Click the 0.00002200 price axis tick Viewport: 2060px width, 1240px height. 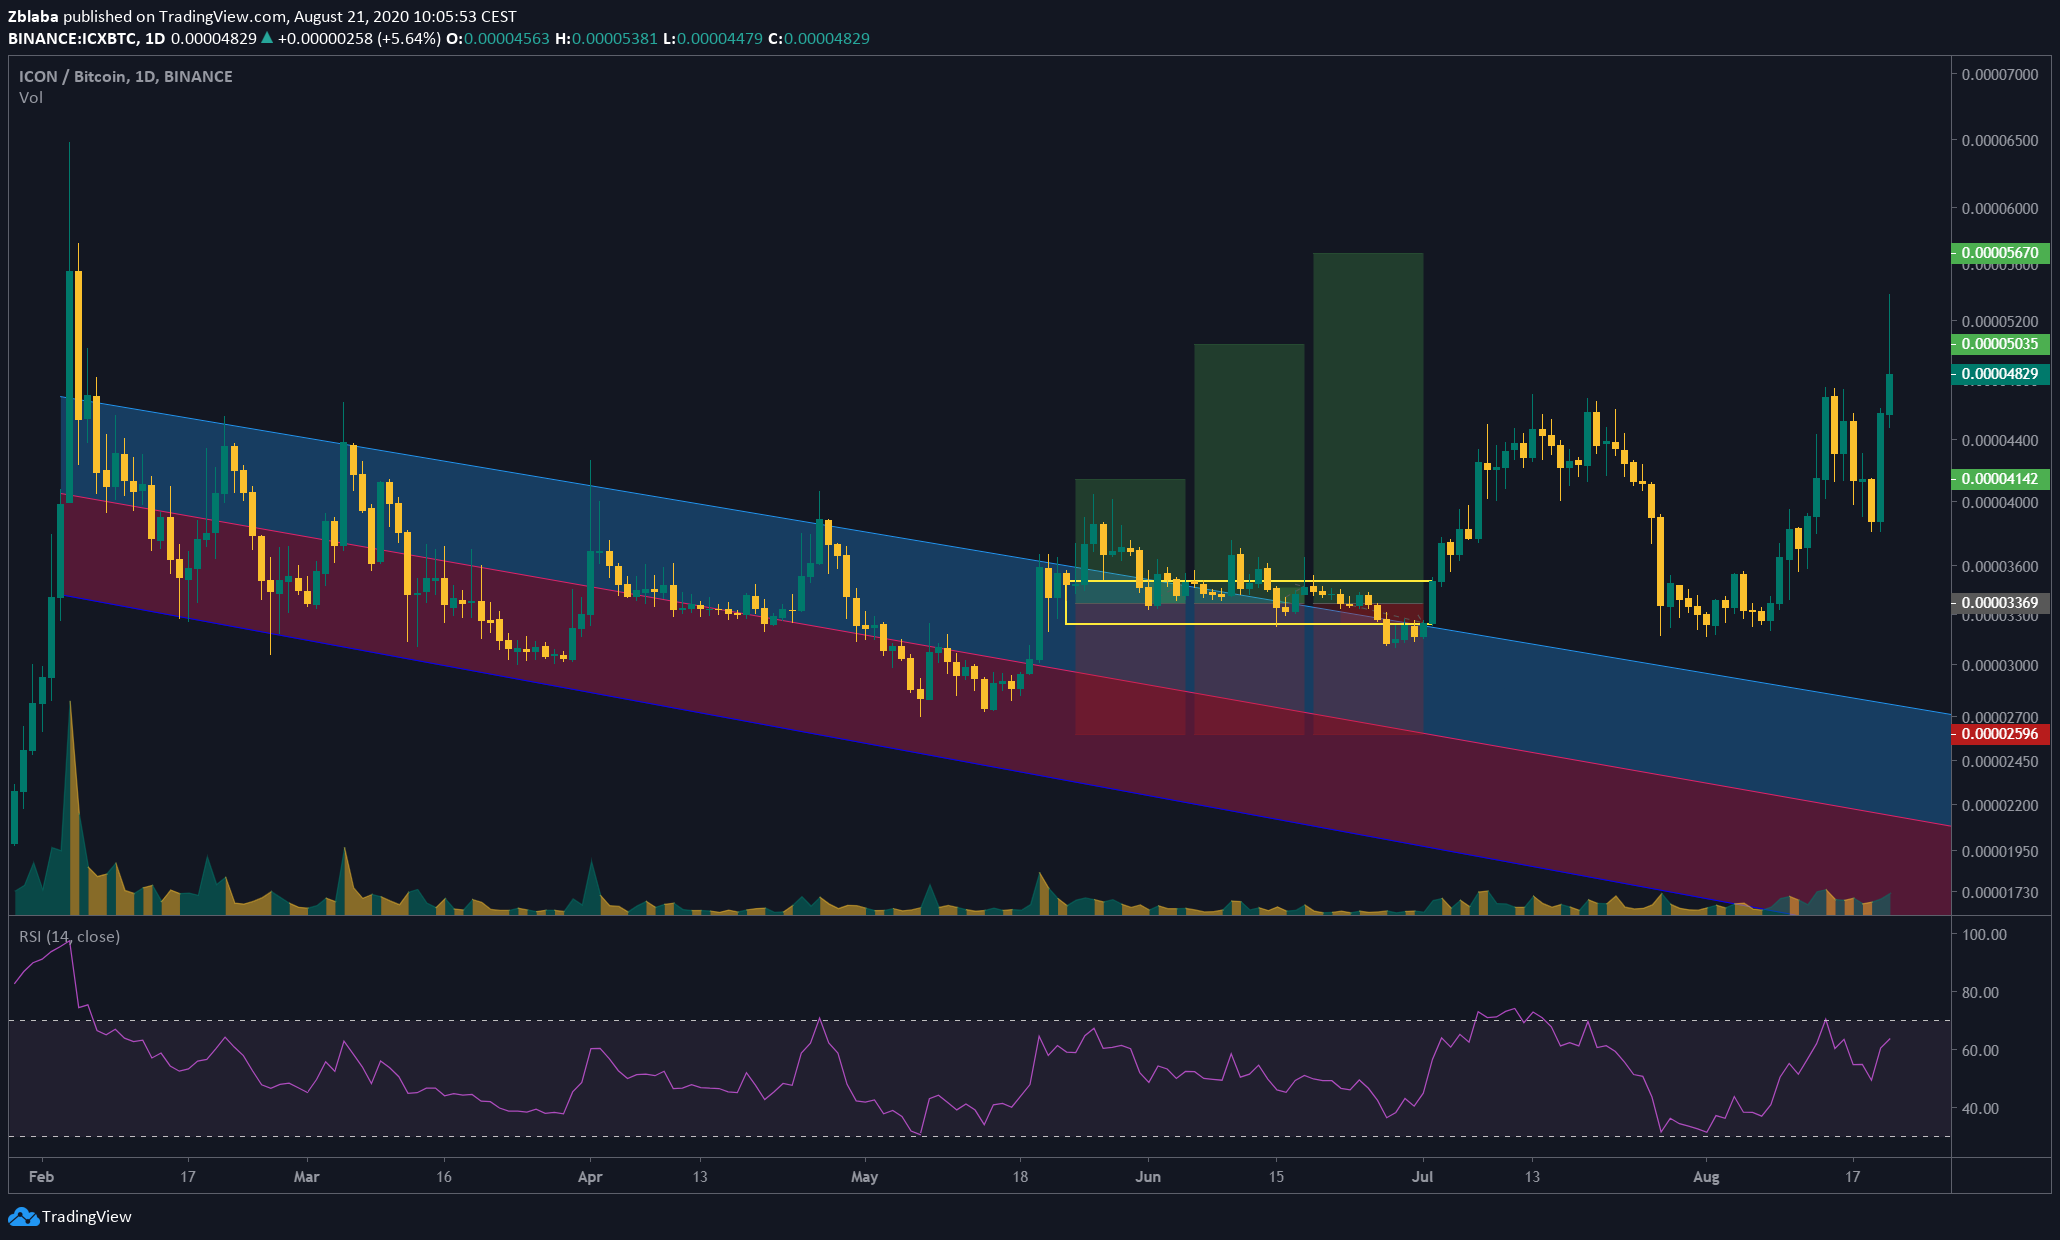[2000, 806]
